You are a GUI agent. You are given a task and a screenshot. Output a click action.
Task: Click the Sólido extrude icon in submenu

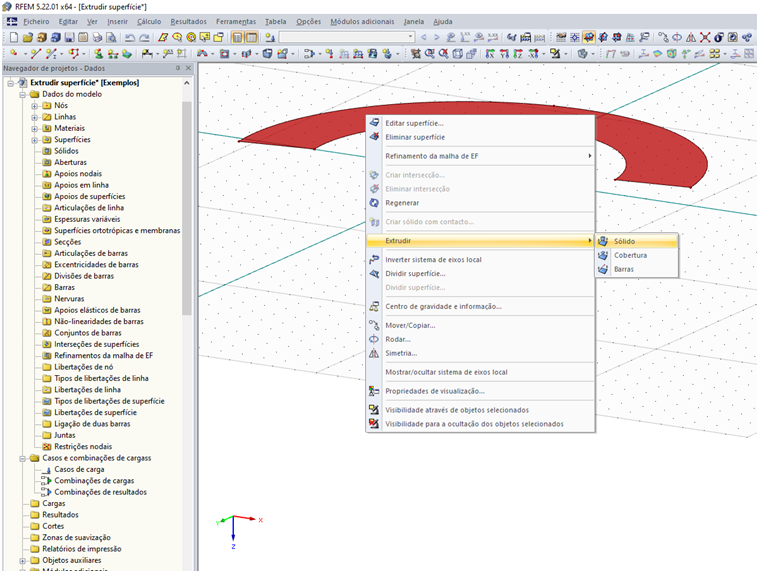coord(603,241)
